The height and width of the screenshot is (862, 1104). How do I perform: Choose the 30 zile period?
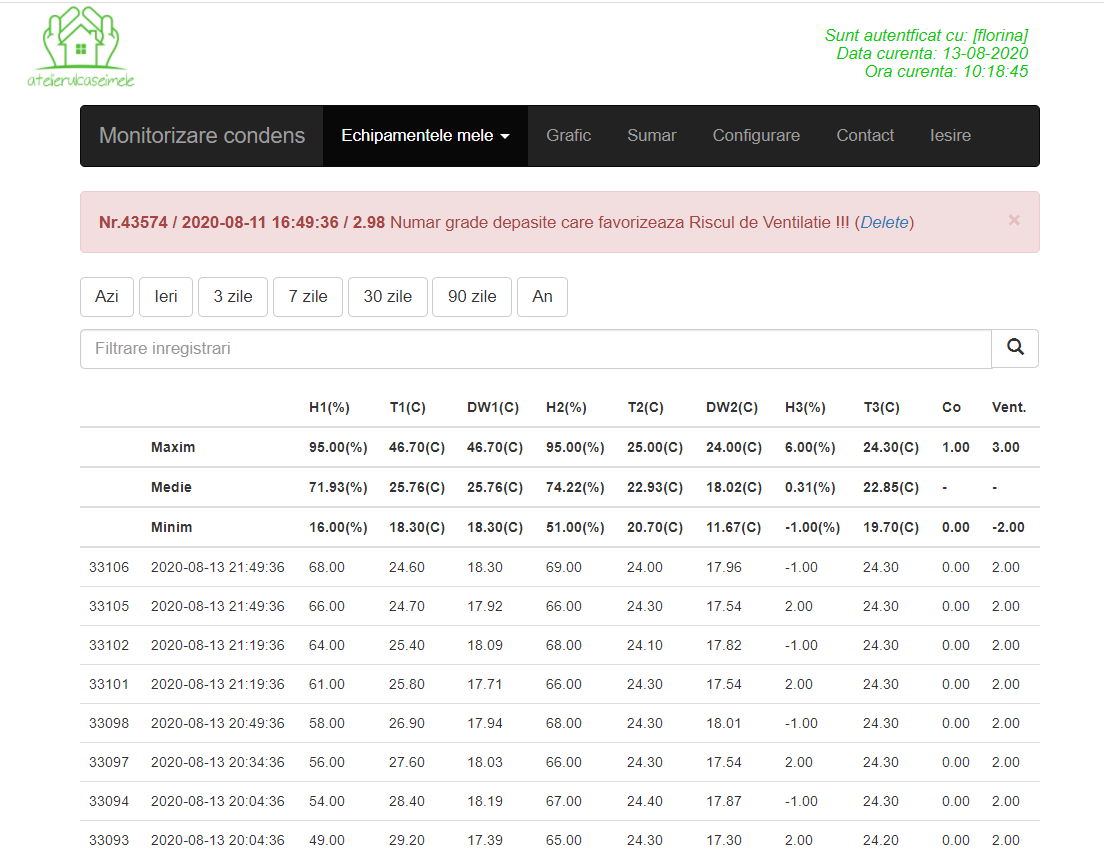point(387,297)
